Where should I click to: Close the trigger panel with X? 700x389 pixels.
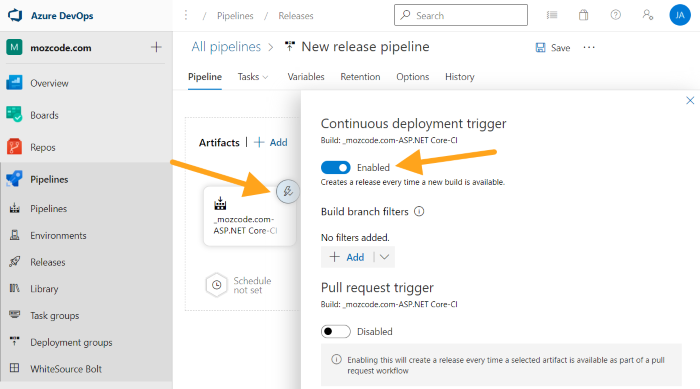(690, 100)
